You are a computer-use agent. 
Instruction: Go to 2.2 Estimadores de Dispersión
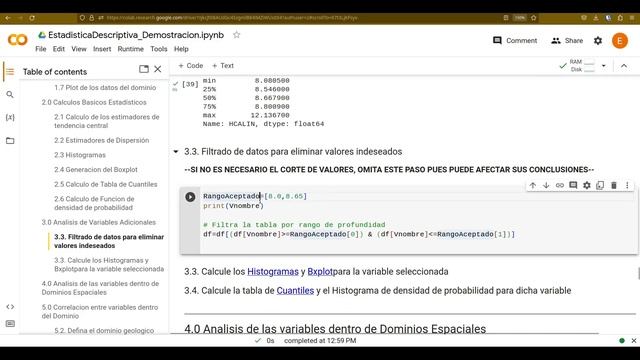pyautogui.click(x=102, y=140)
